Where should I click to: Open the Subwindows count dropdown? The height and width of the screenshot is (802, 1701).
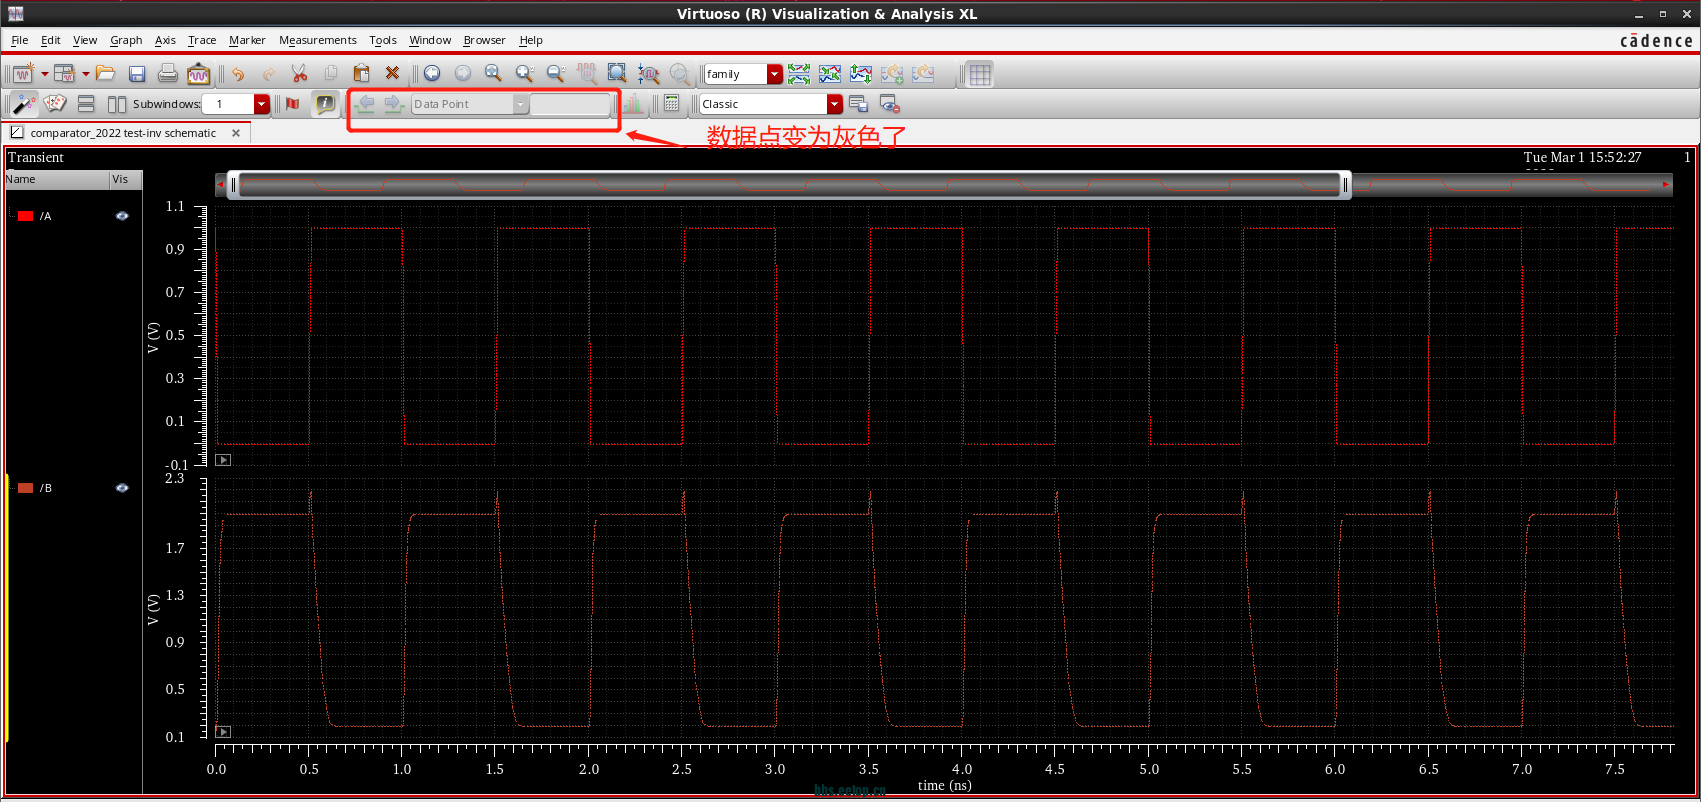click(262, 104)
